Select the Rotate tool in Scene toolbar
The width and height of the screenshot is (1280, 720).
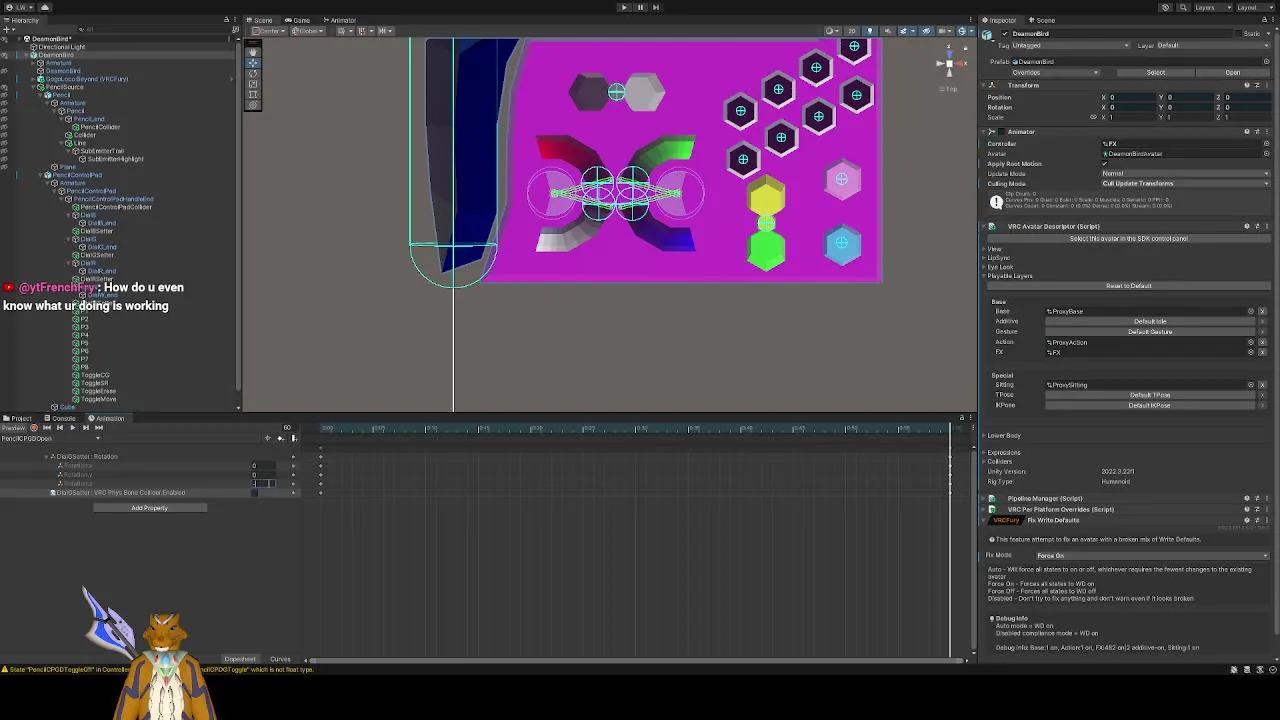pyautogui.click(x=253, y=73)
